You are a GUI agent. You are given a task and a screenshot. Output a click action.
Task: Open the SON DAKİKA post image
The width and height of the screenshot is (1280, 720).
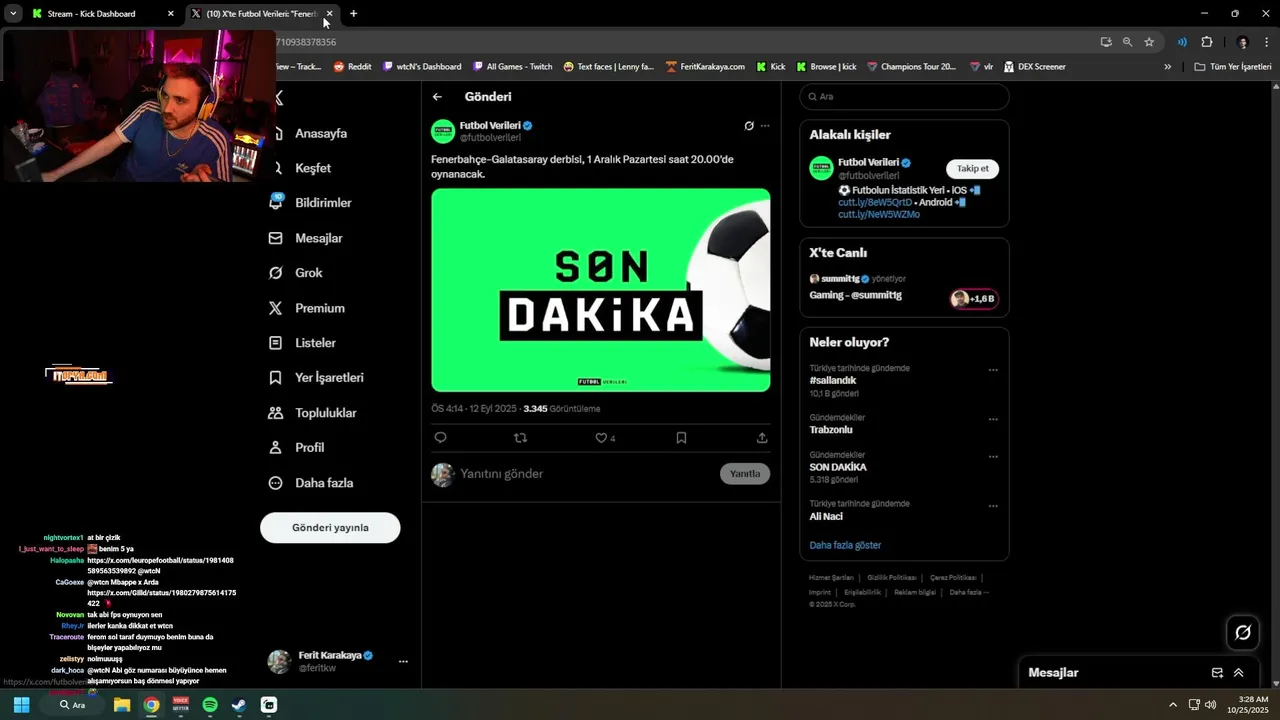pos(601,290)
